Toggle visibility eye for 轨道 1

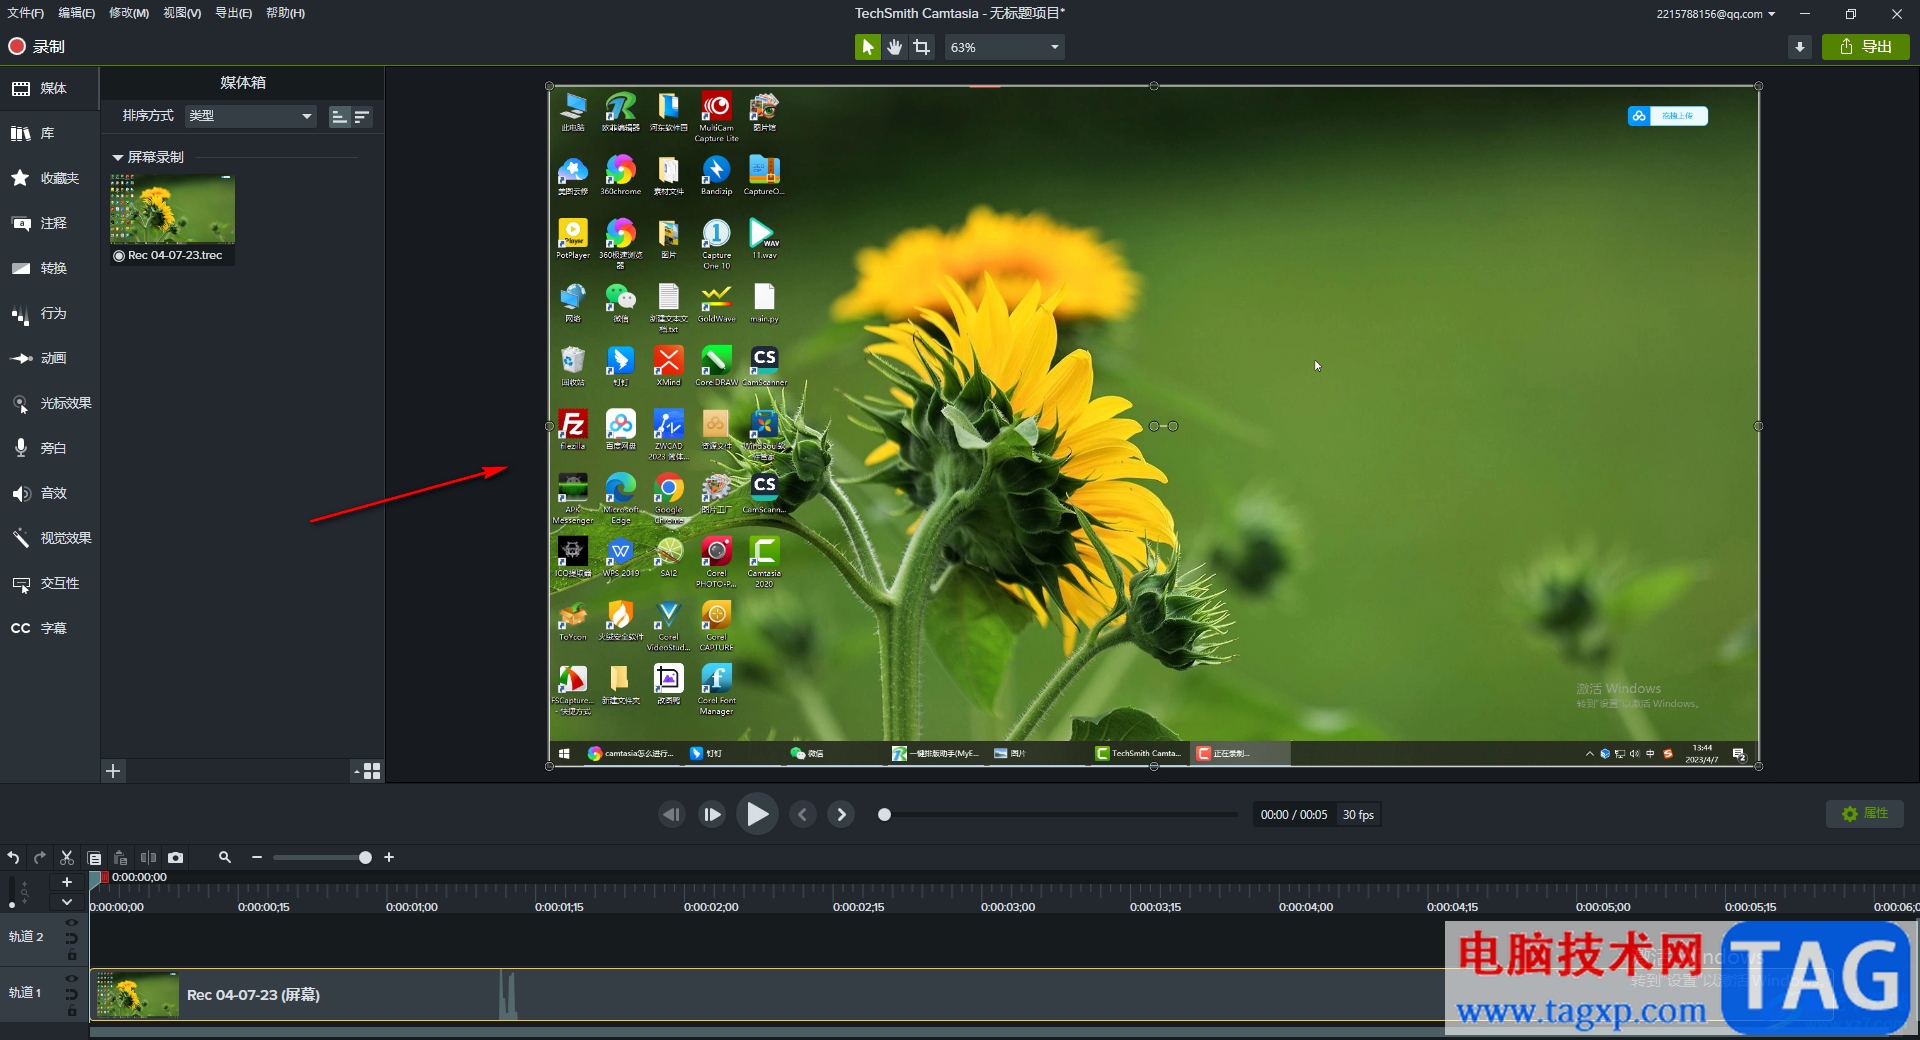click(71, 978)
